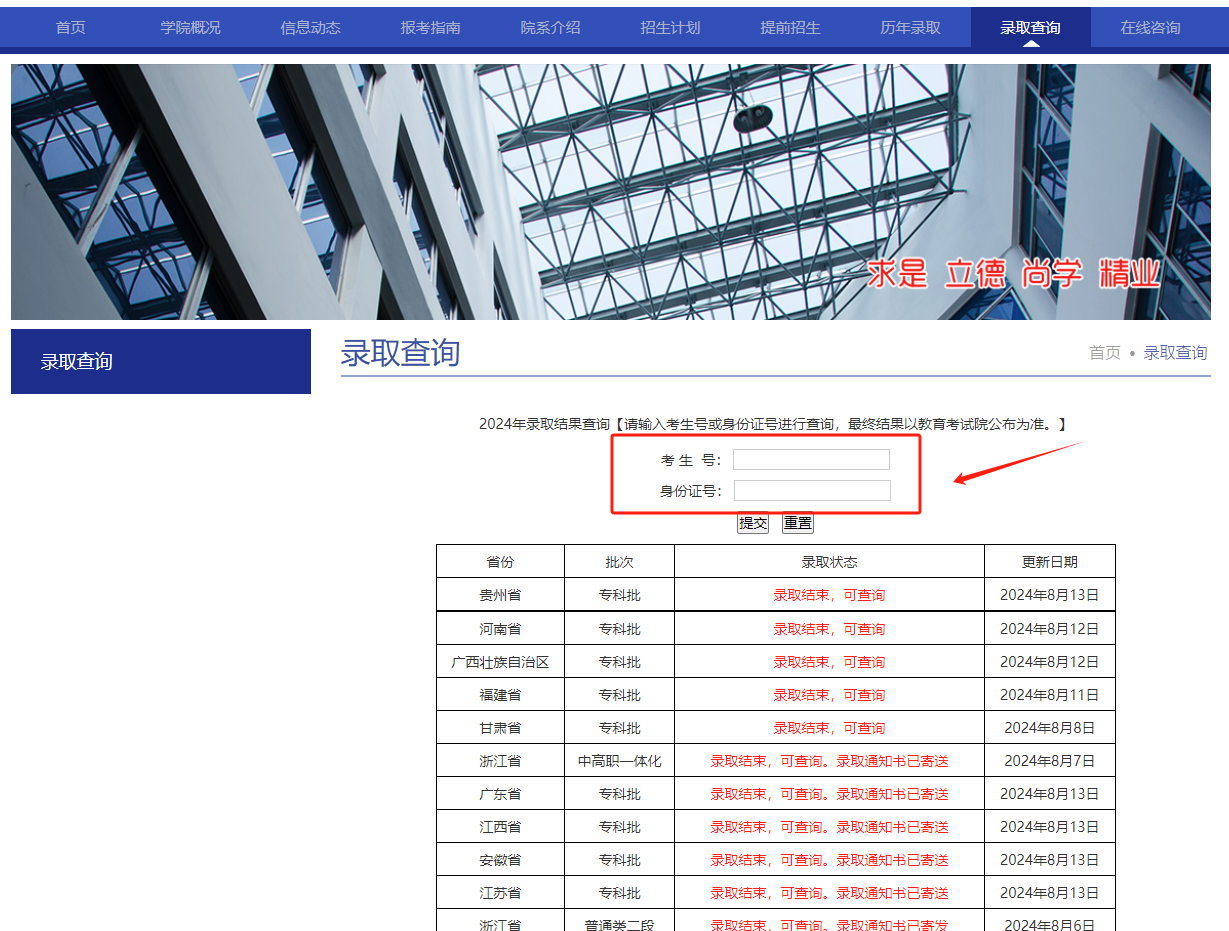Click the 院系介绍 navigation item

[550, 28]
